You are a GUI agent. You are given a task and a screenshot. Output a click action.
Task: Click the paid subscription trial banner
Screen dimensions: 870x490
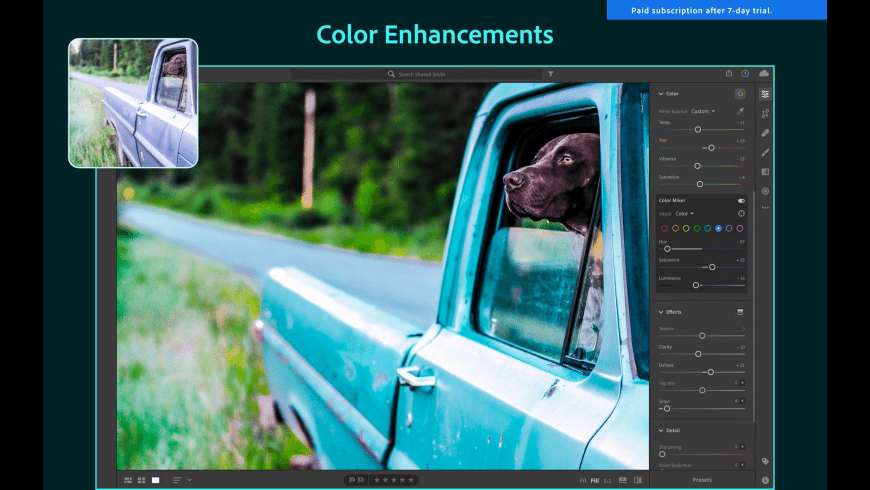pyautogui.click(x=717, y=10)
